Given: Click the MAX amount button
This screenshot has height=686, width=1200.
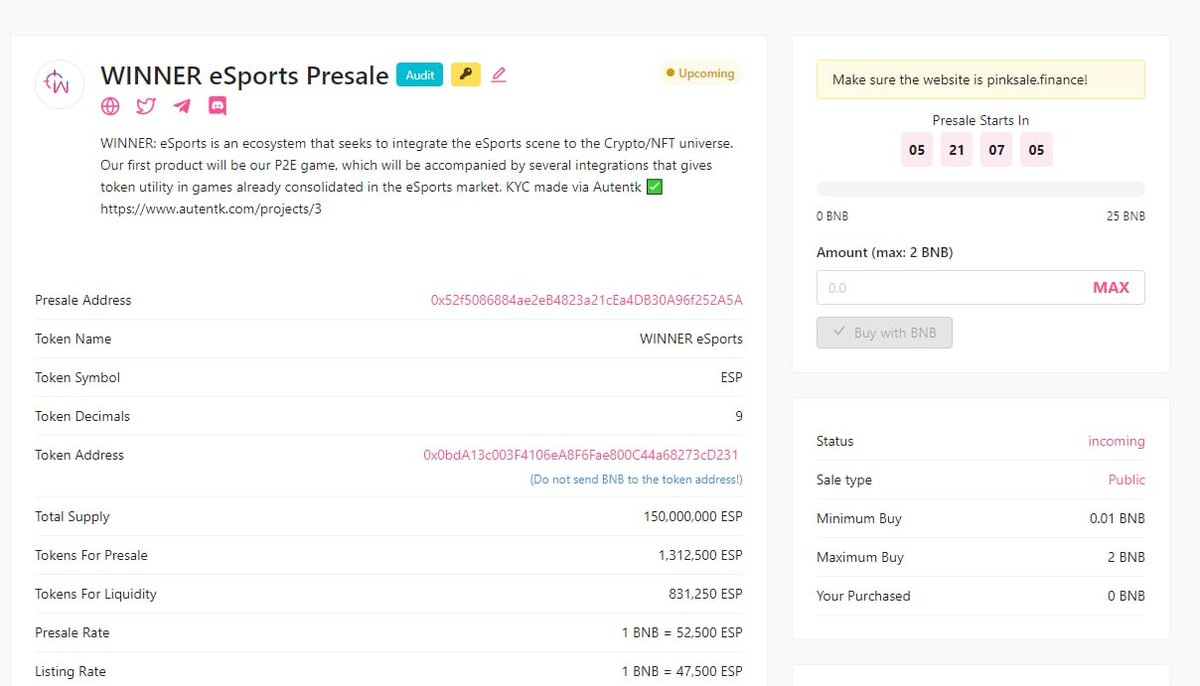Looking at the screenshot, I should point(1111,287).
